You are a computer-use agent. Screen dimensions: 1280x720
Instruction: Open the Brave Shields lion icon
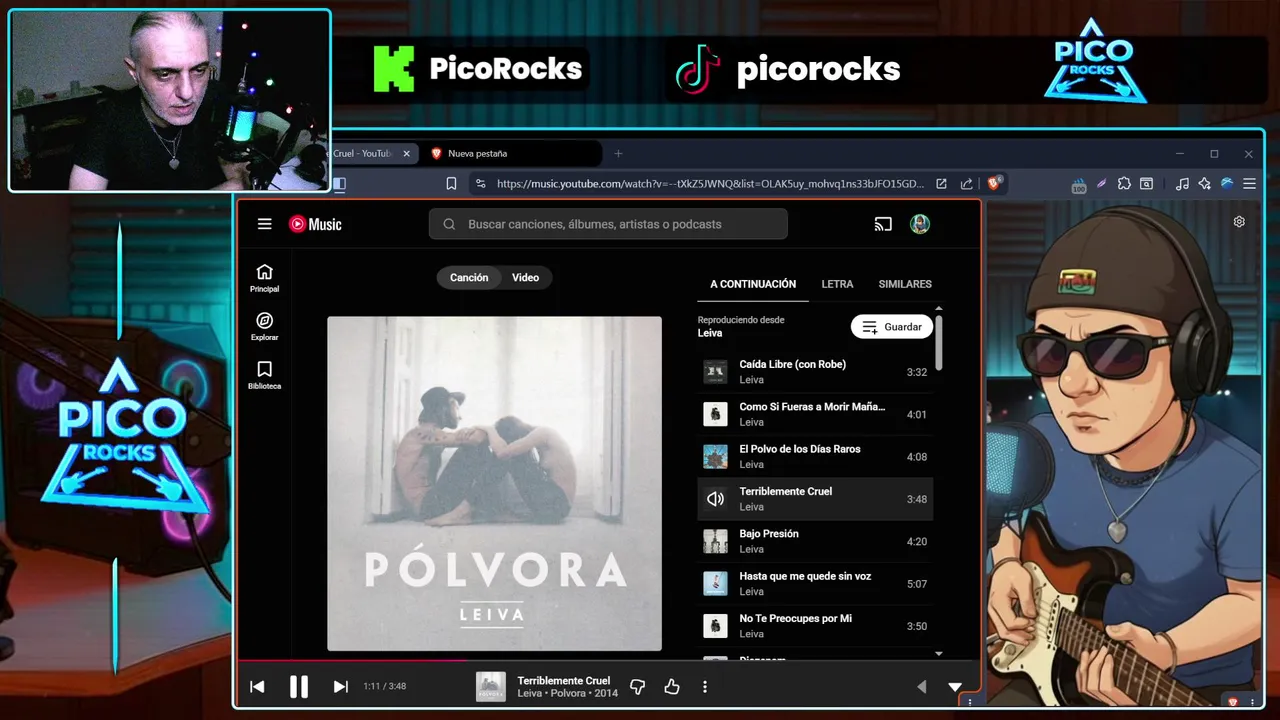click(994, 183)
